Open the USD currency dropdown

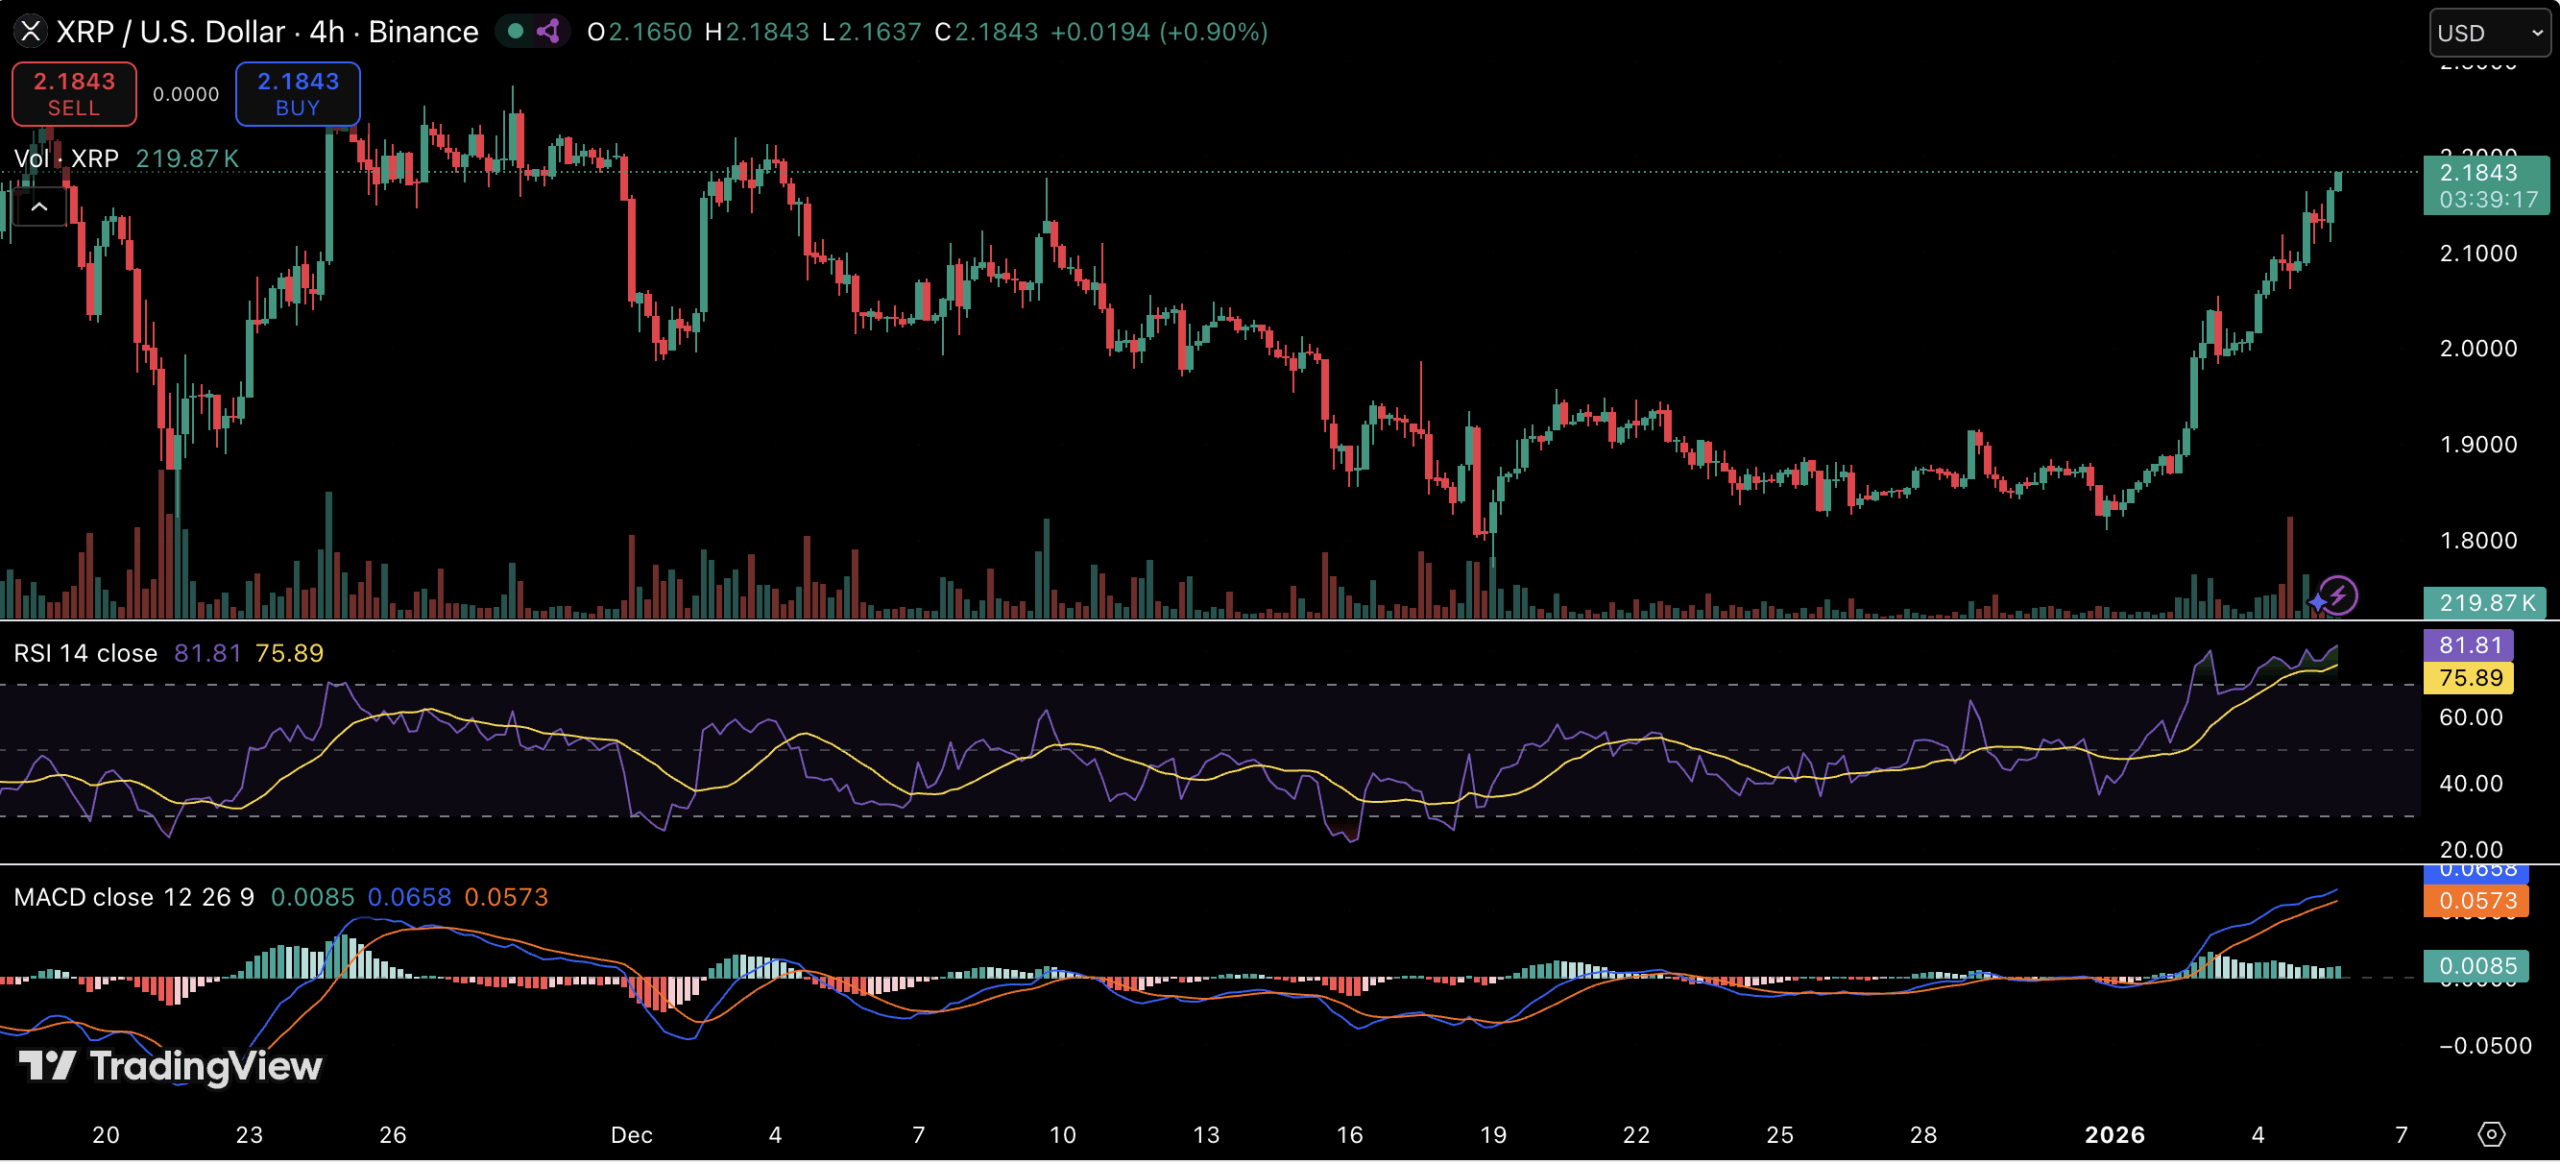pos(2489,33)
